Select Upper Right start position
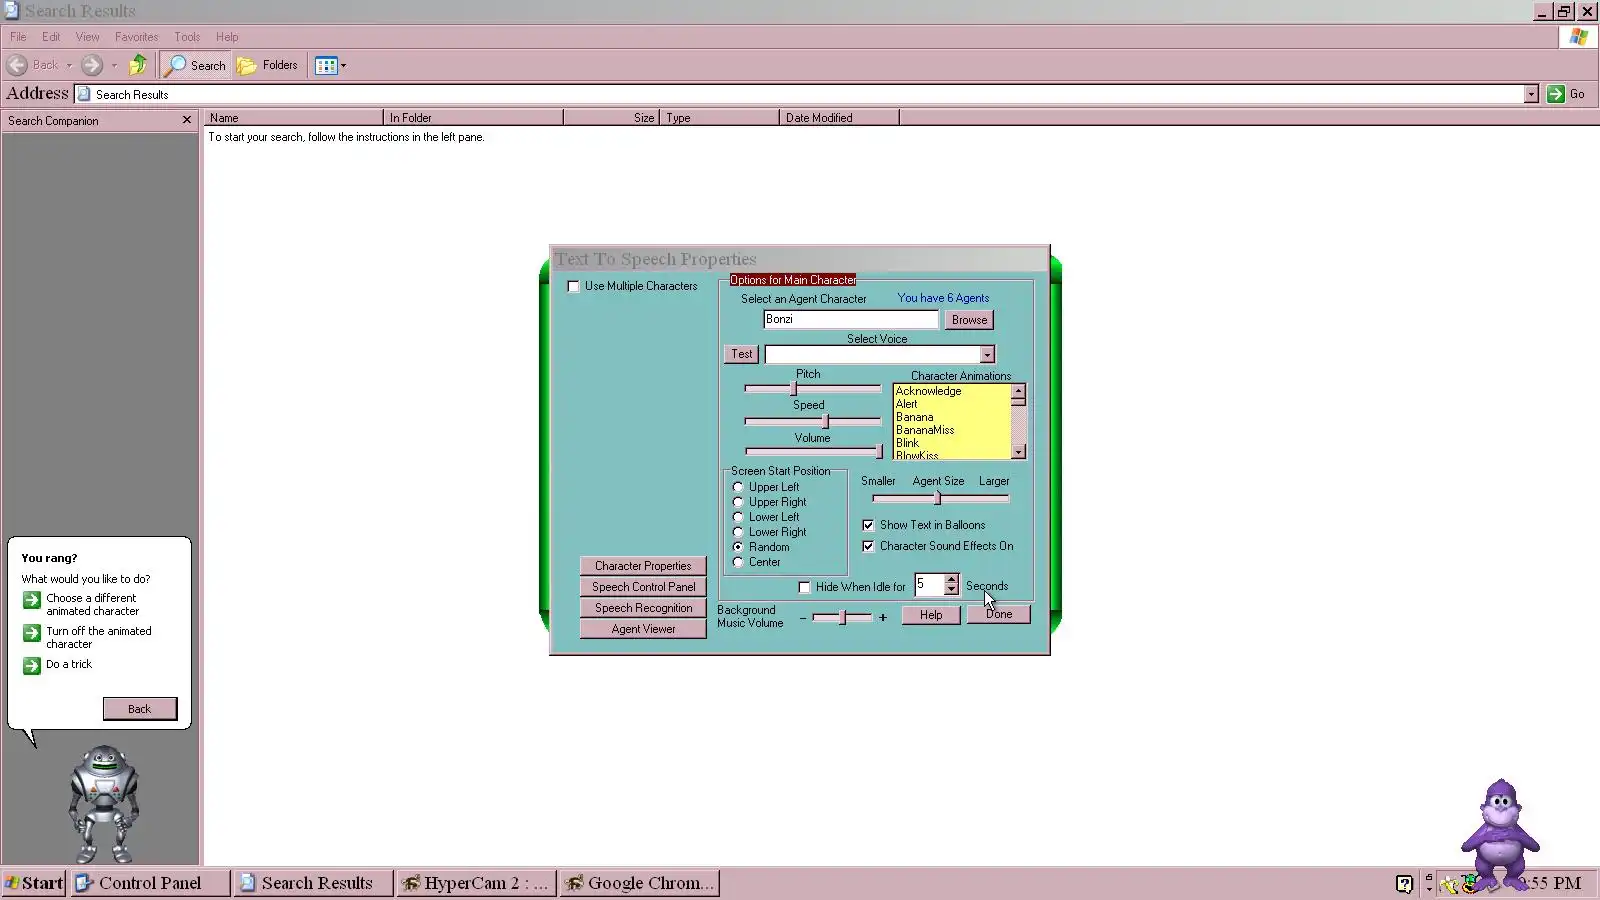The image size is (1600, 900). [x=738, y=502]
